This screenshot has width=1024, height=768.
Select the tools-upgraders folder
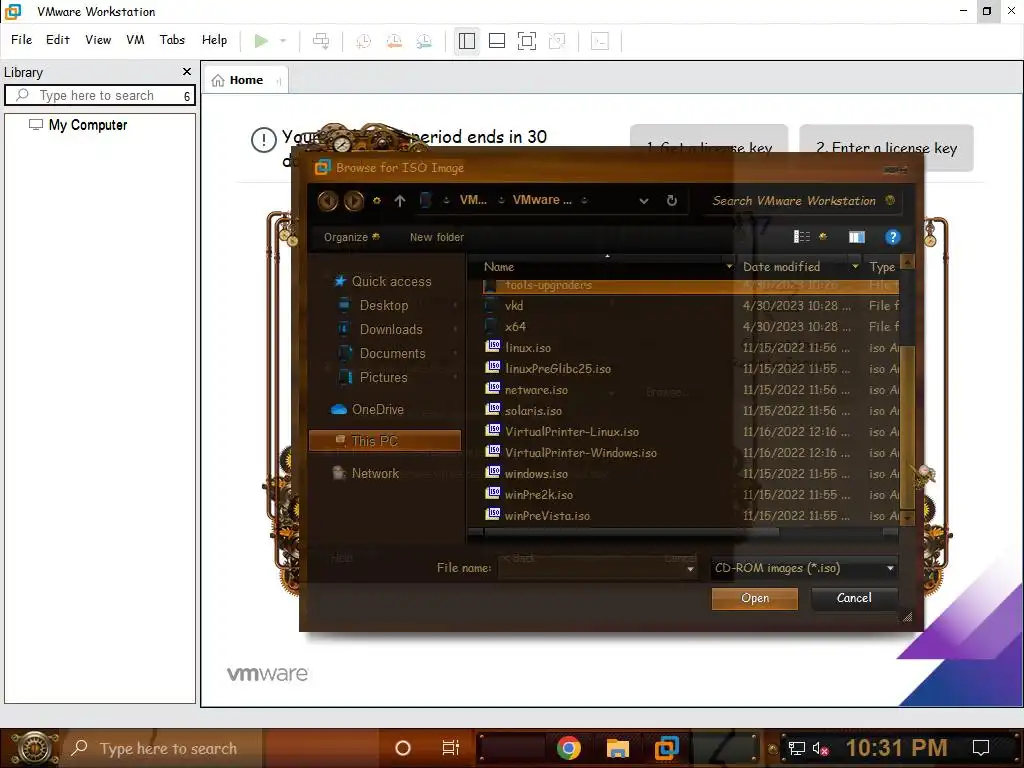[690, 285]
